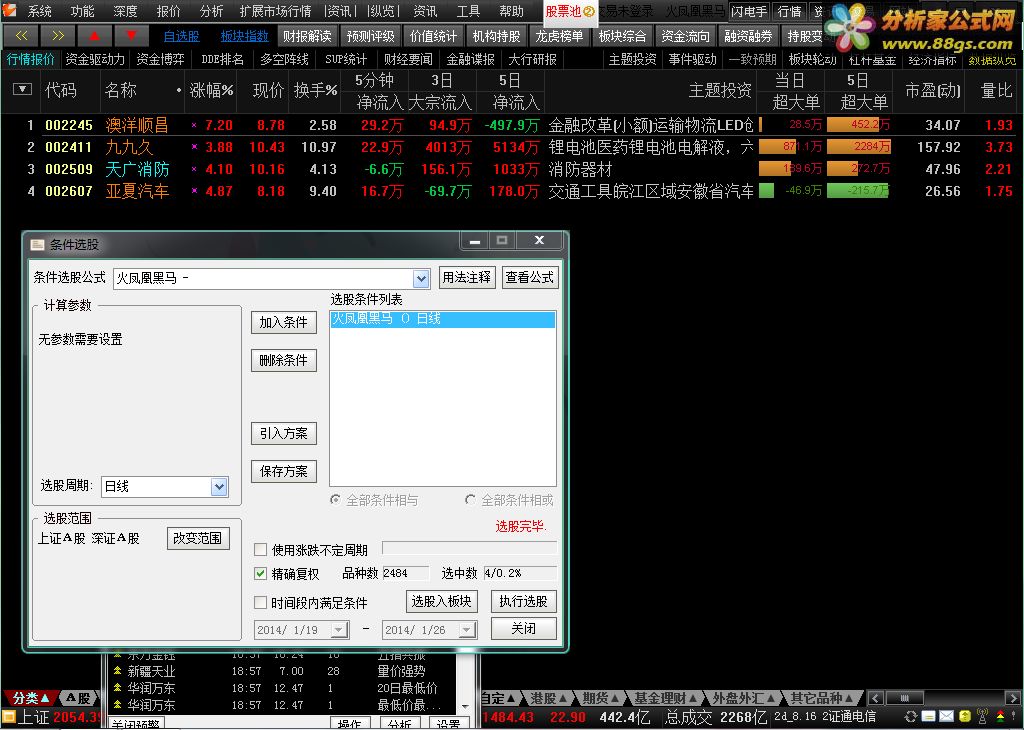This screenshot has height=730, width=1024.
Task: Click the red up triangle toolbar button
Action: coord(95,36)
